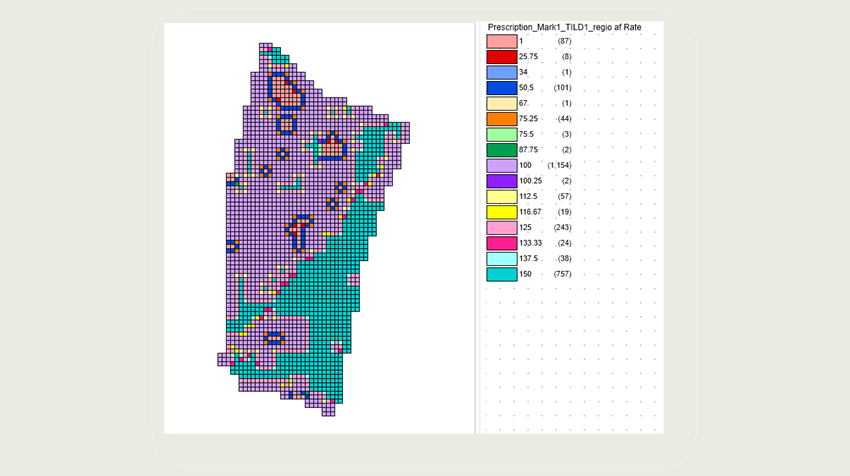Select the magenta 133.33 rate swatch

pyautogui.click(x=501, y=243)
